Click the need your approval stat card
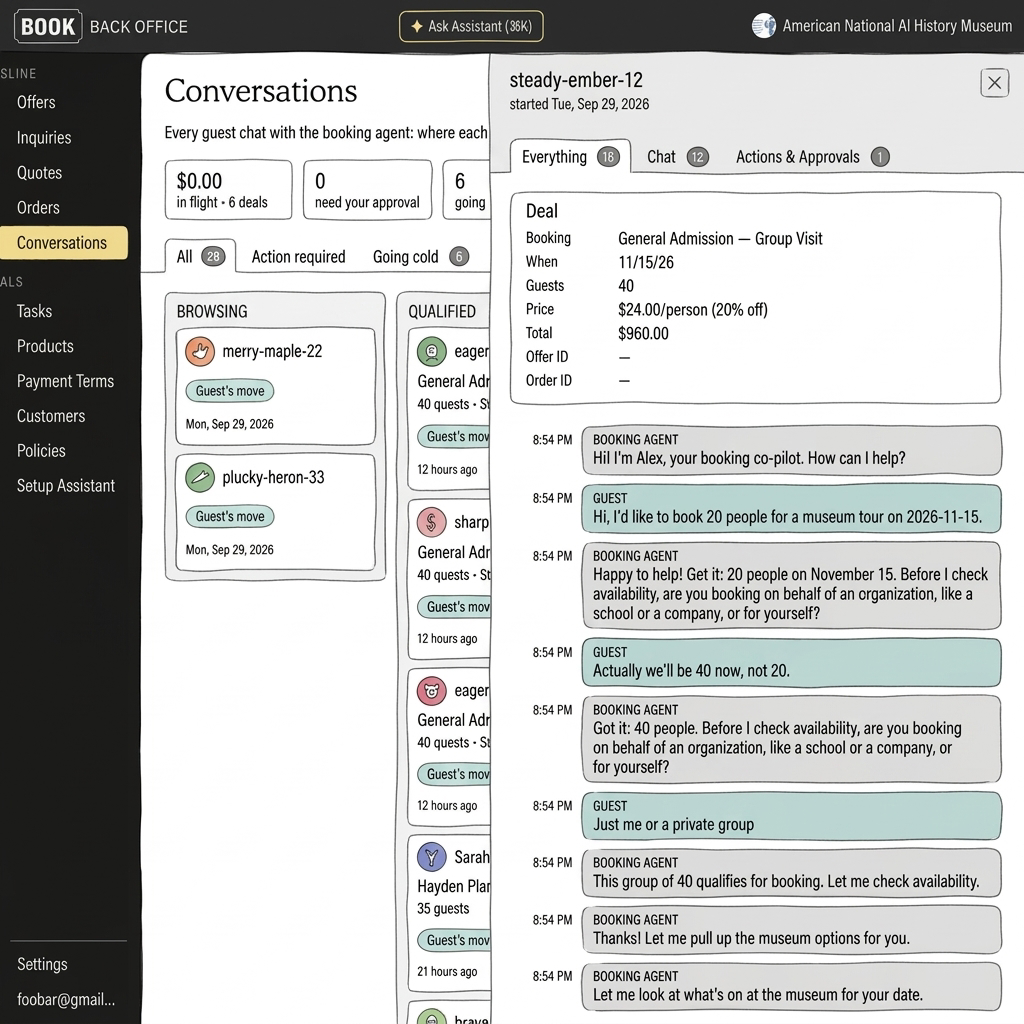The image size is (1024, 1024). click(x=368, y=190)
